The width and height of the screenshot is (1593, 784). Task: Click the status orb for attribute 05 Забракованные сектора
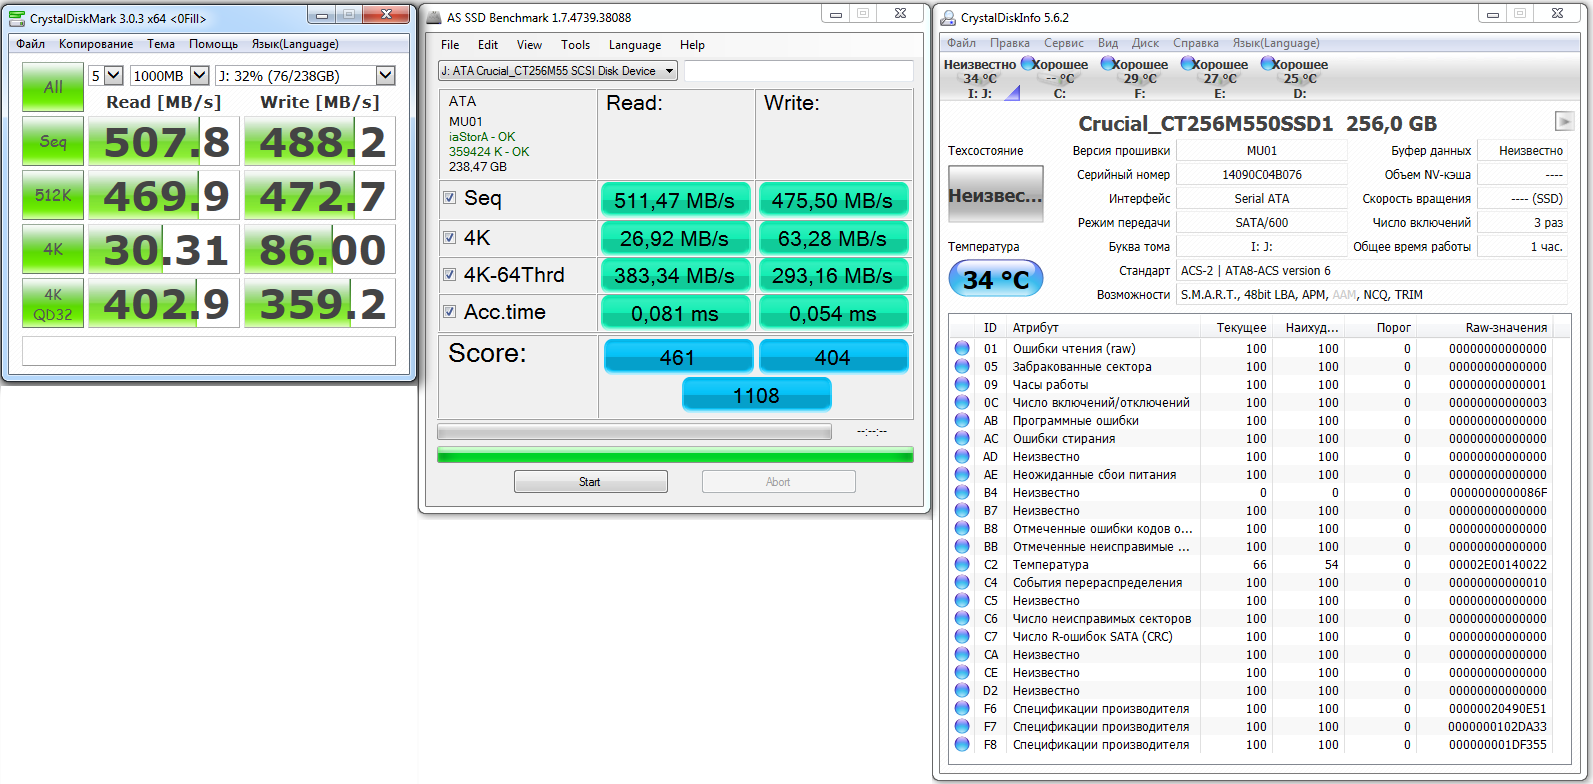pyautogui.click(x=962, y=366)
